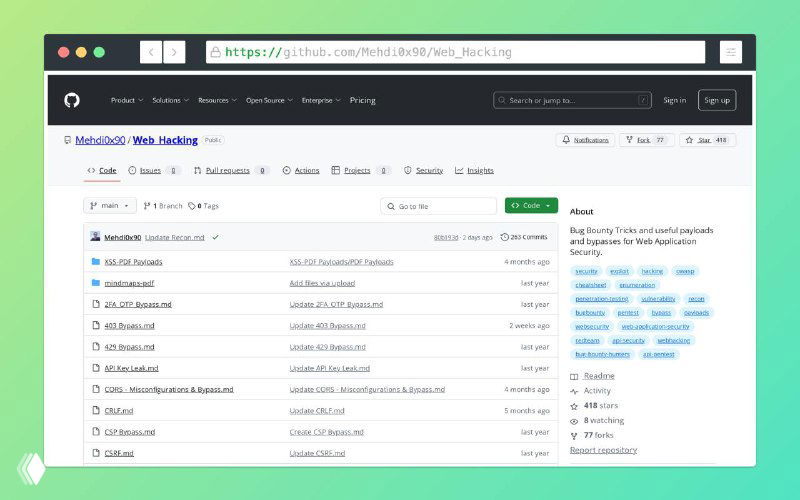This screenshot has width=800, height=500.
Task: Click the 1 Branch link
Action: 163,206
